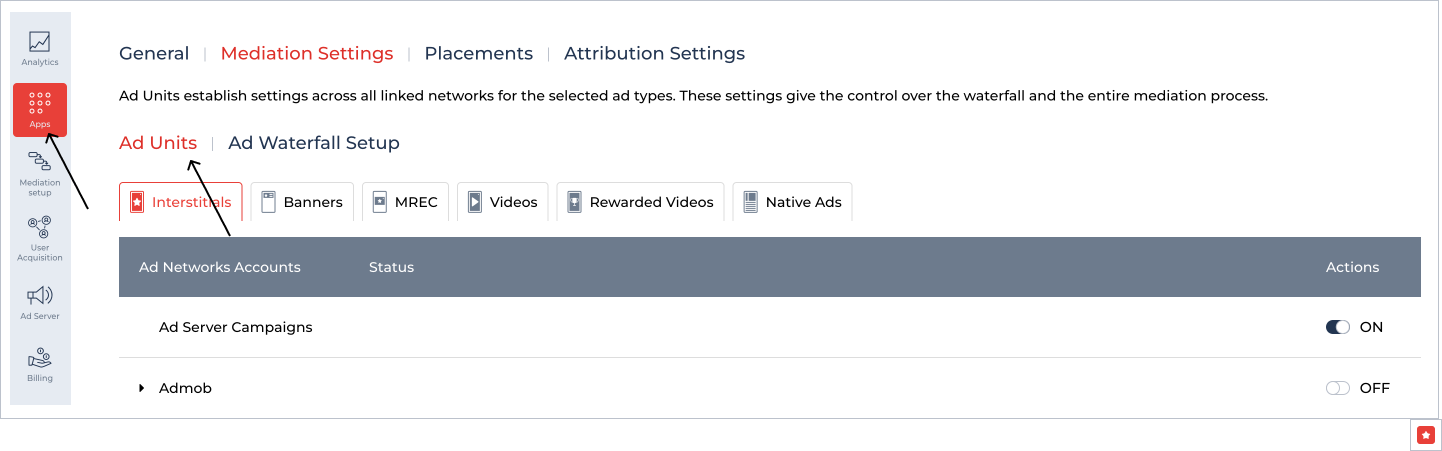Turn off Ad Server Campaigns toggle

point(1337,327)
